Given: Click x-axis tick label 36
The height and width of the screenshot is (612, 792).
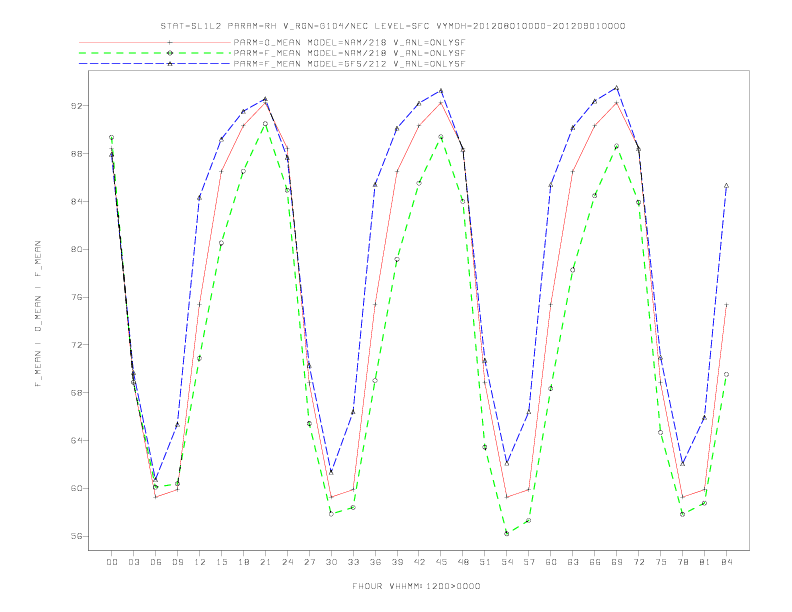Looking at the screenshot, I should 375,562.
